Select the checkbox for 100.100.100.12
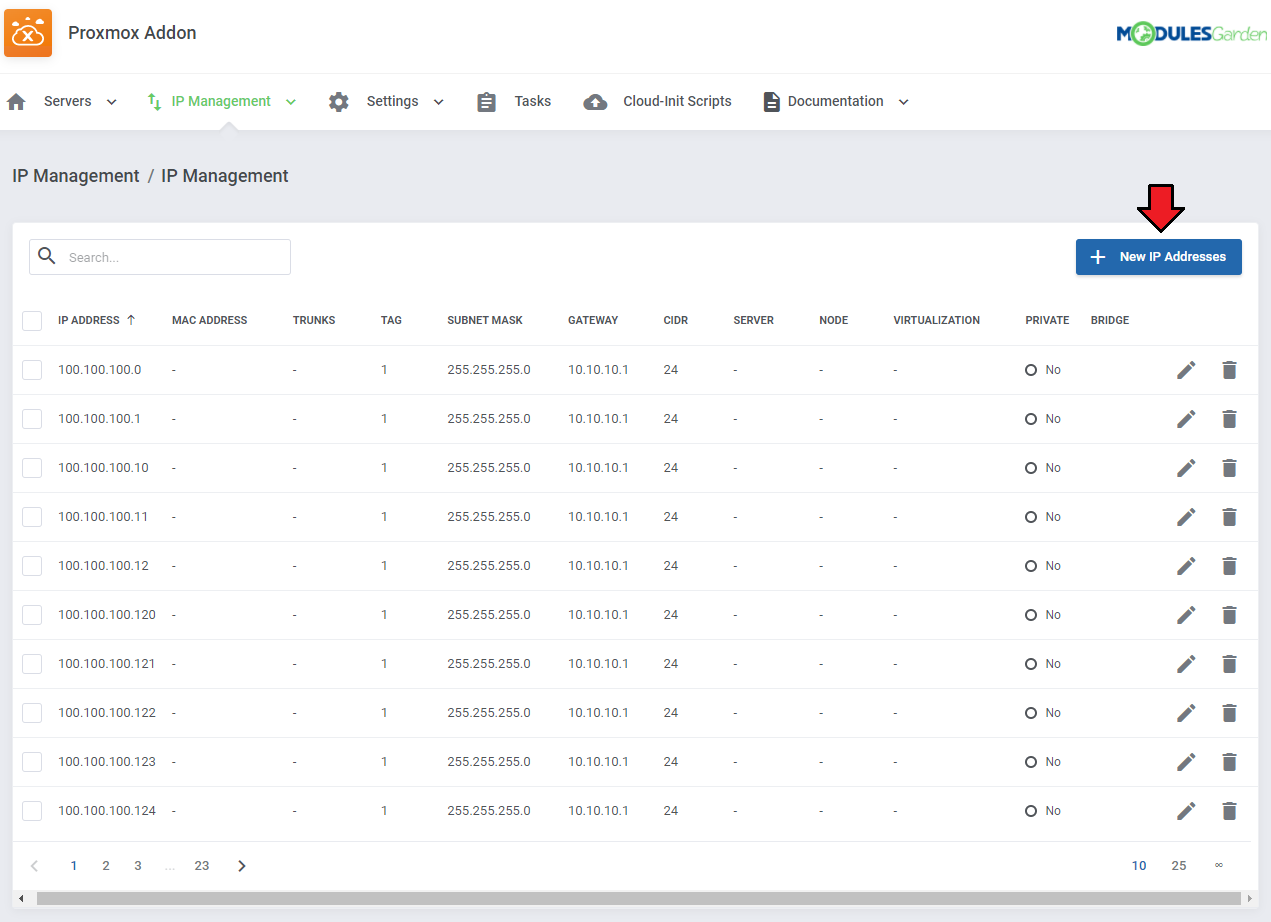 (x=32, y=566)
